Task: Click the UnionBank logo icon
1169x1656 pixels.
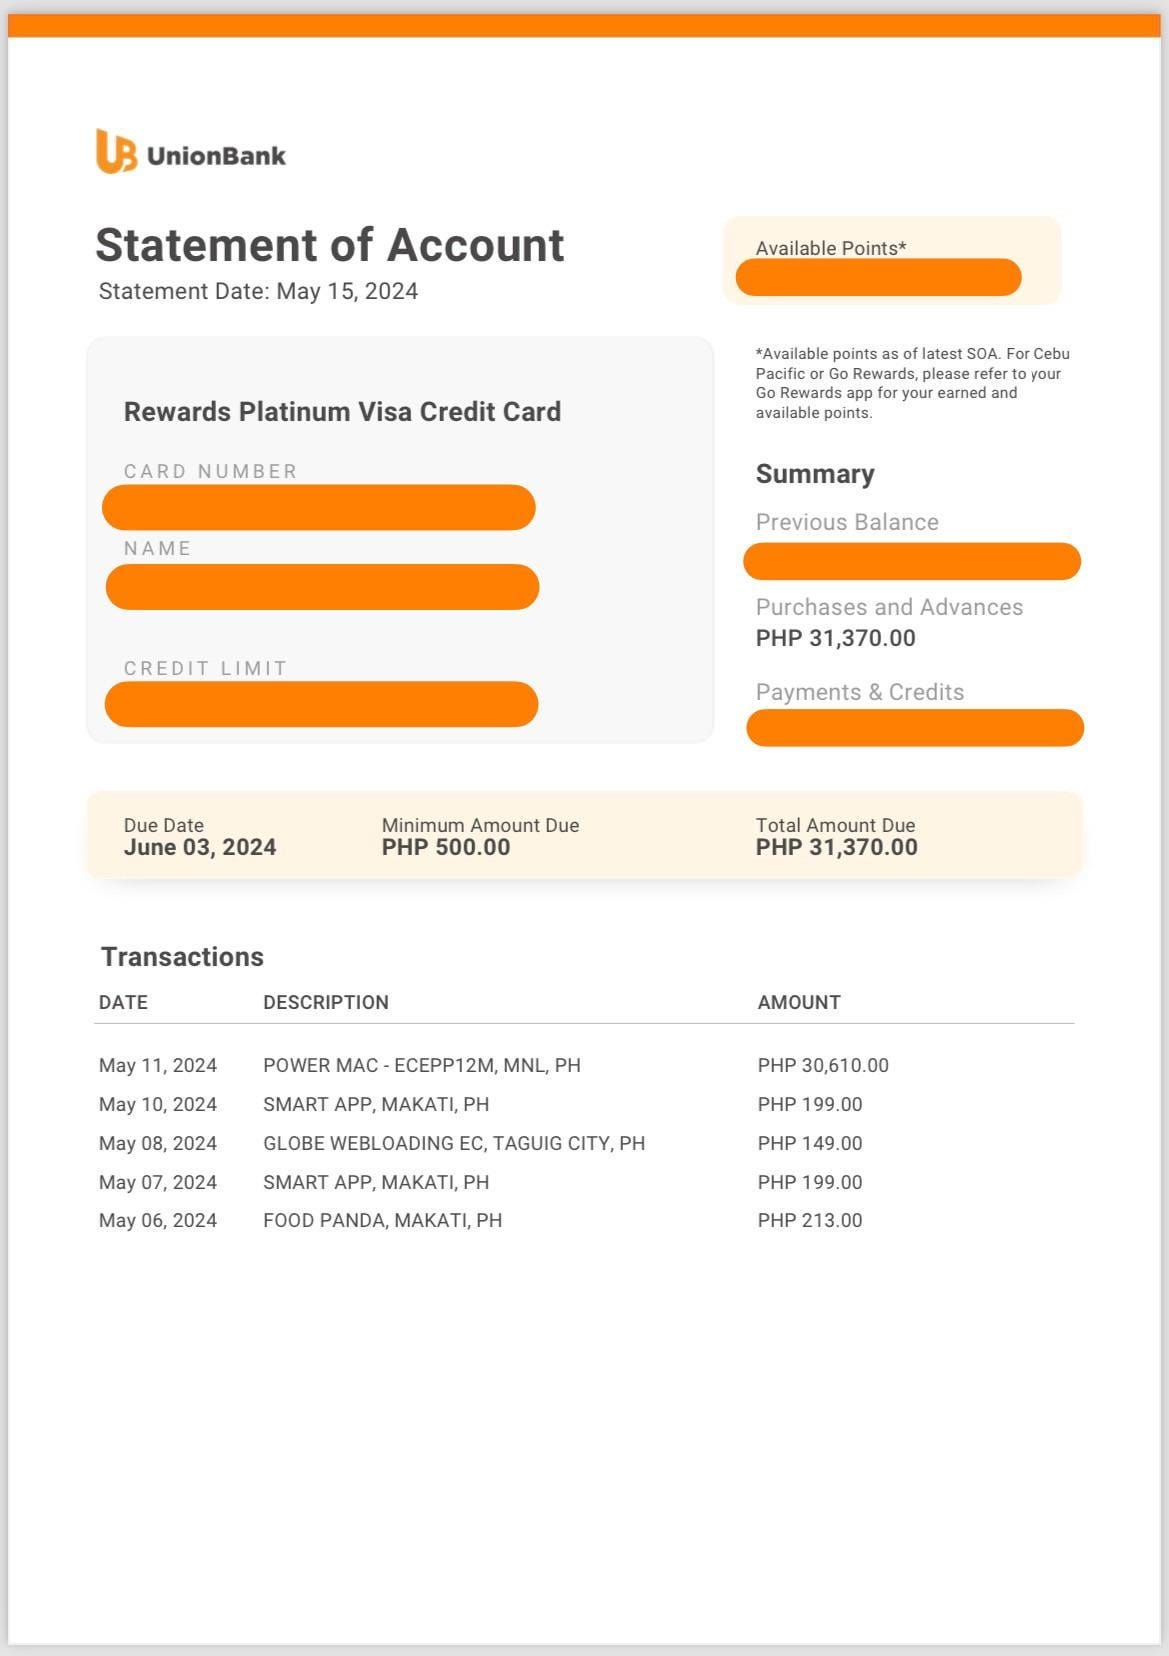Action: [116, 153]
